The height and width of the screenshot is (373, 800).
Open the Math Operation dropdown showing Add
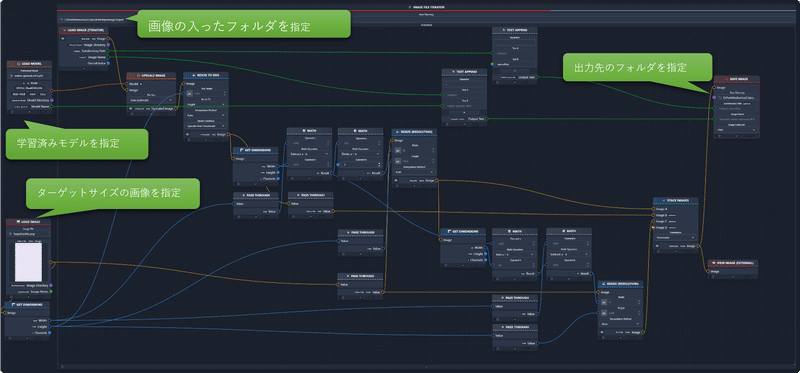[514, 254]
